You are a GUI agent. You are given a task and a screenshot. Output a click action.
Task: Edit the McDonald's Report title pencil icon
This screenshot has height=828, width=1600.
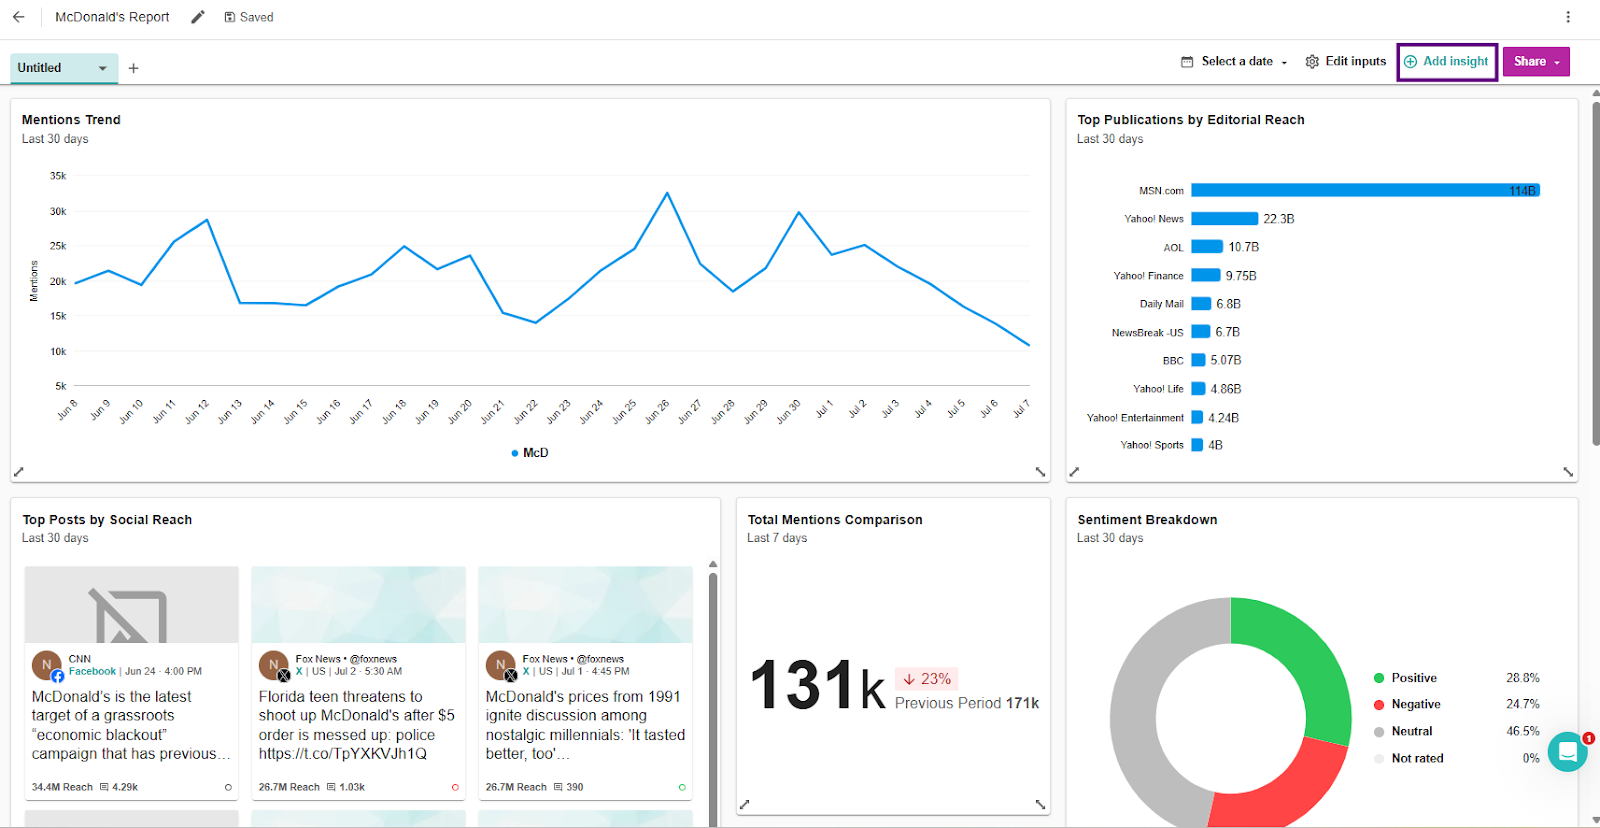pyautogui.click(x=198, y=17)
